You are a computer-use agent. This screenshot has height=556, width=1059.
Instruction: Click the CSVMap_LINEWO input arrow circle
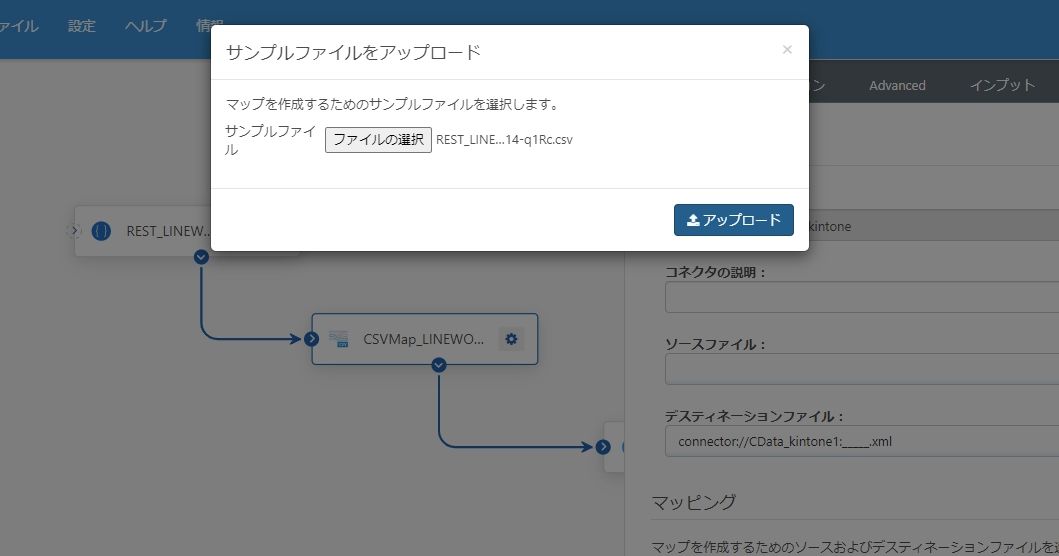pos(311,338)
